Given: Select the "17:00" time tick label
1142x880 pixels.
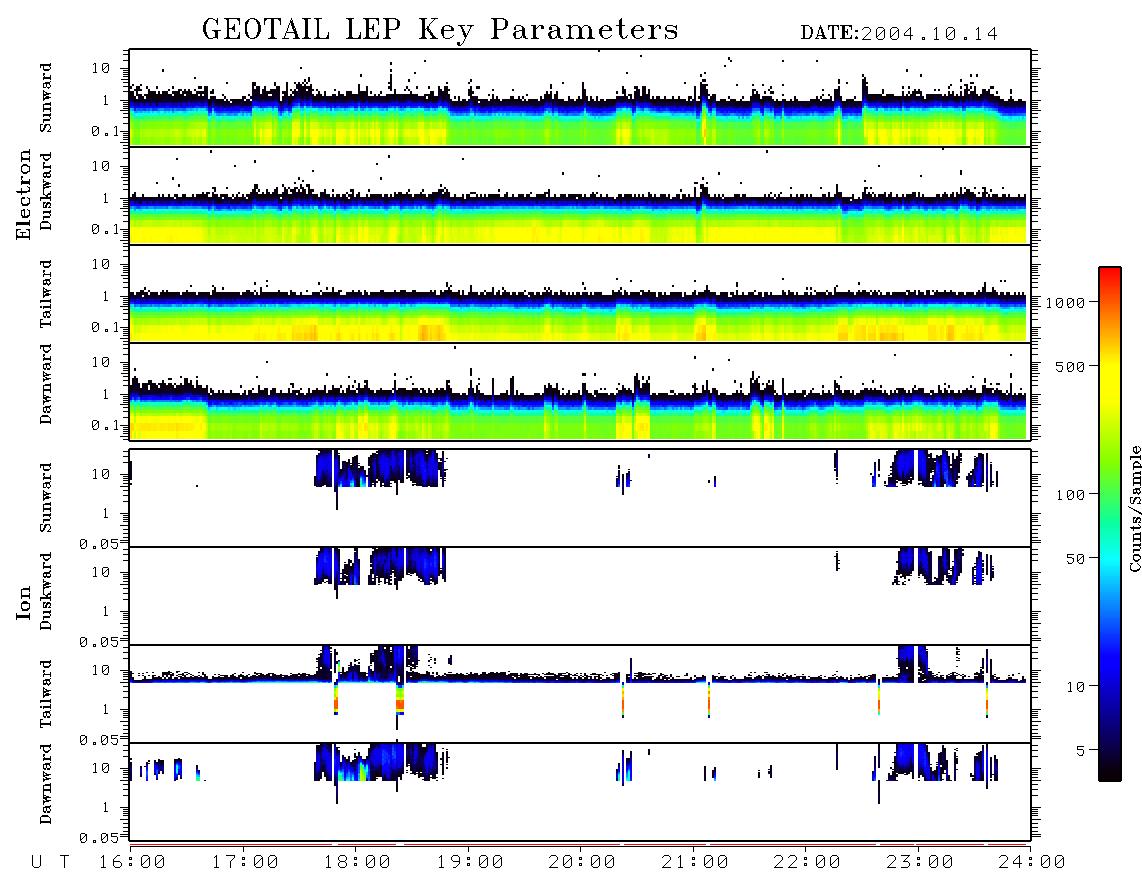Looking at the screenshot, I should click(x=245, y=863).
